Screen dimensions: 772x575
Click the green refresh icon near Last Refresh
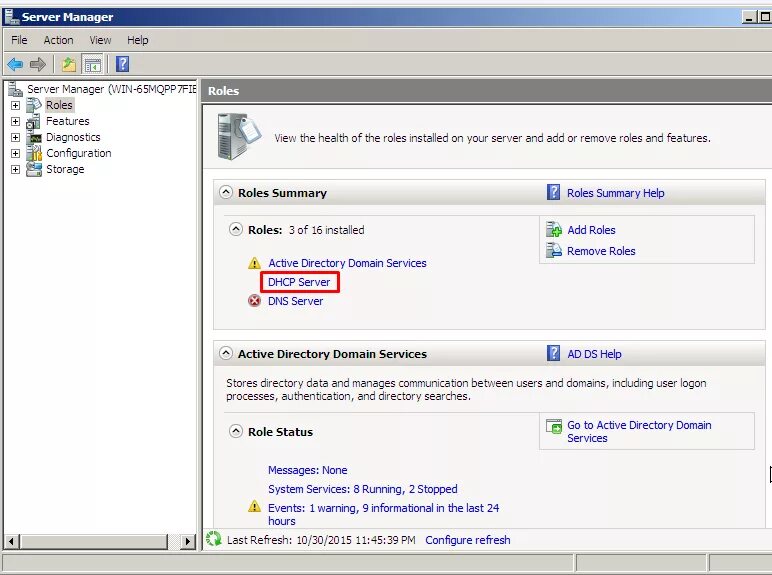pos(214,539)
